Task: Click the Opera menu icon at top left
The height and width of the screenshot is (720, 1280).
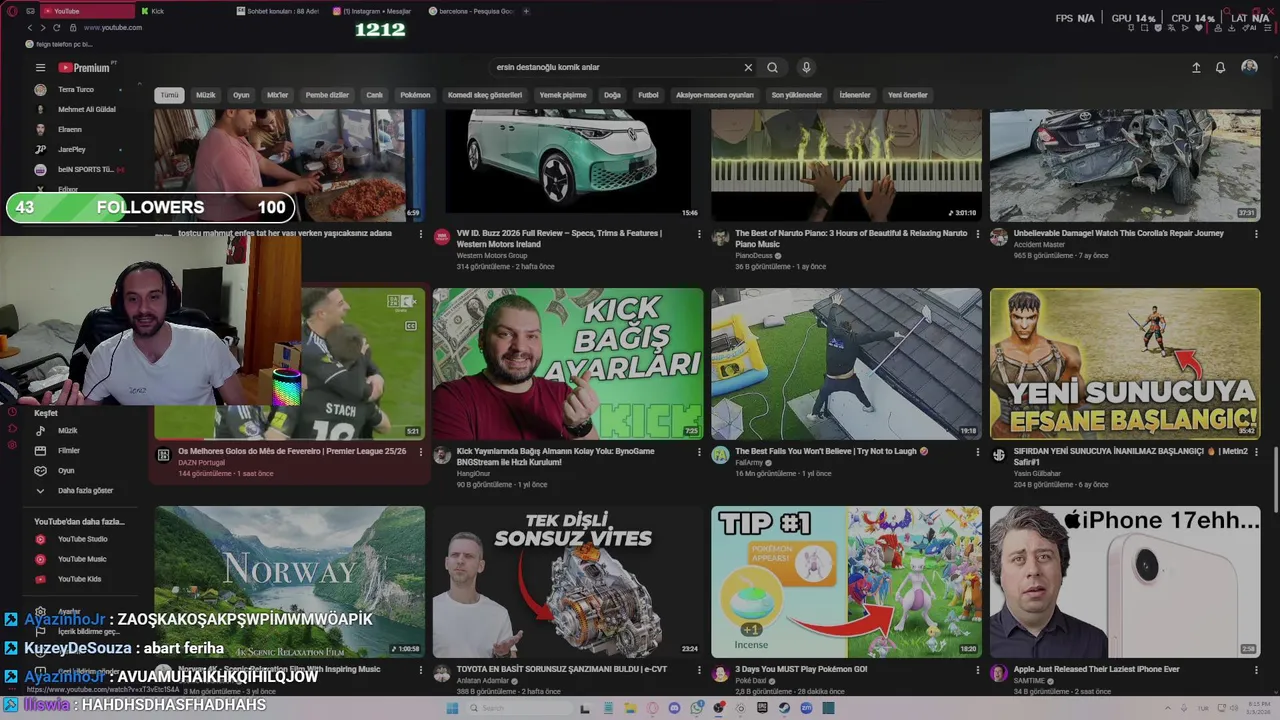Action: (x=12, y=11)
